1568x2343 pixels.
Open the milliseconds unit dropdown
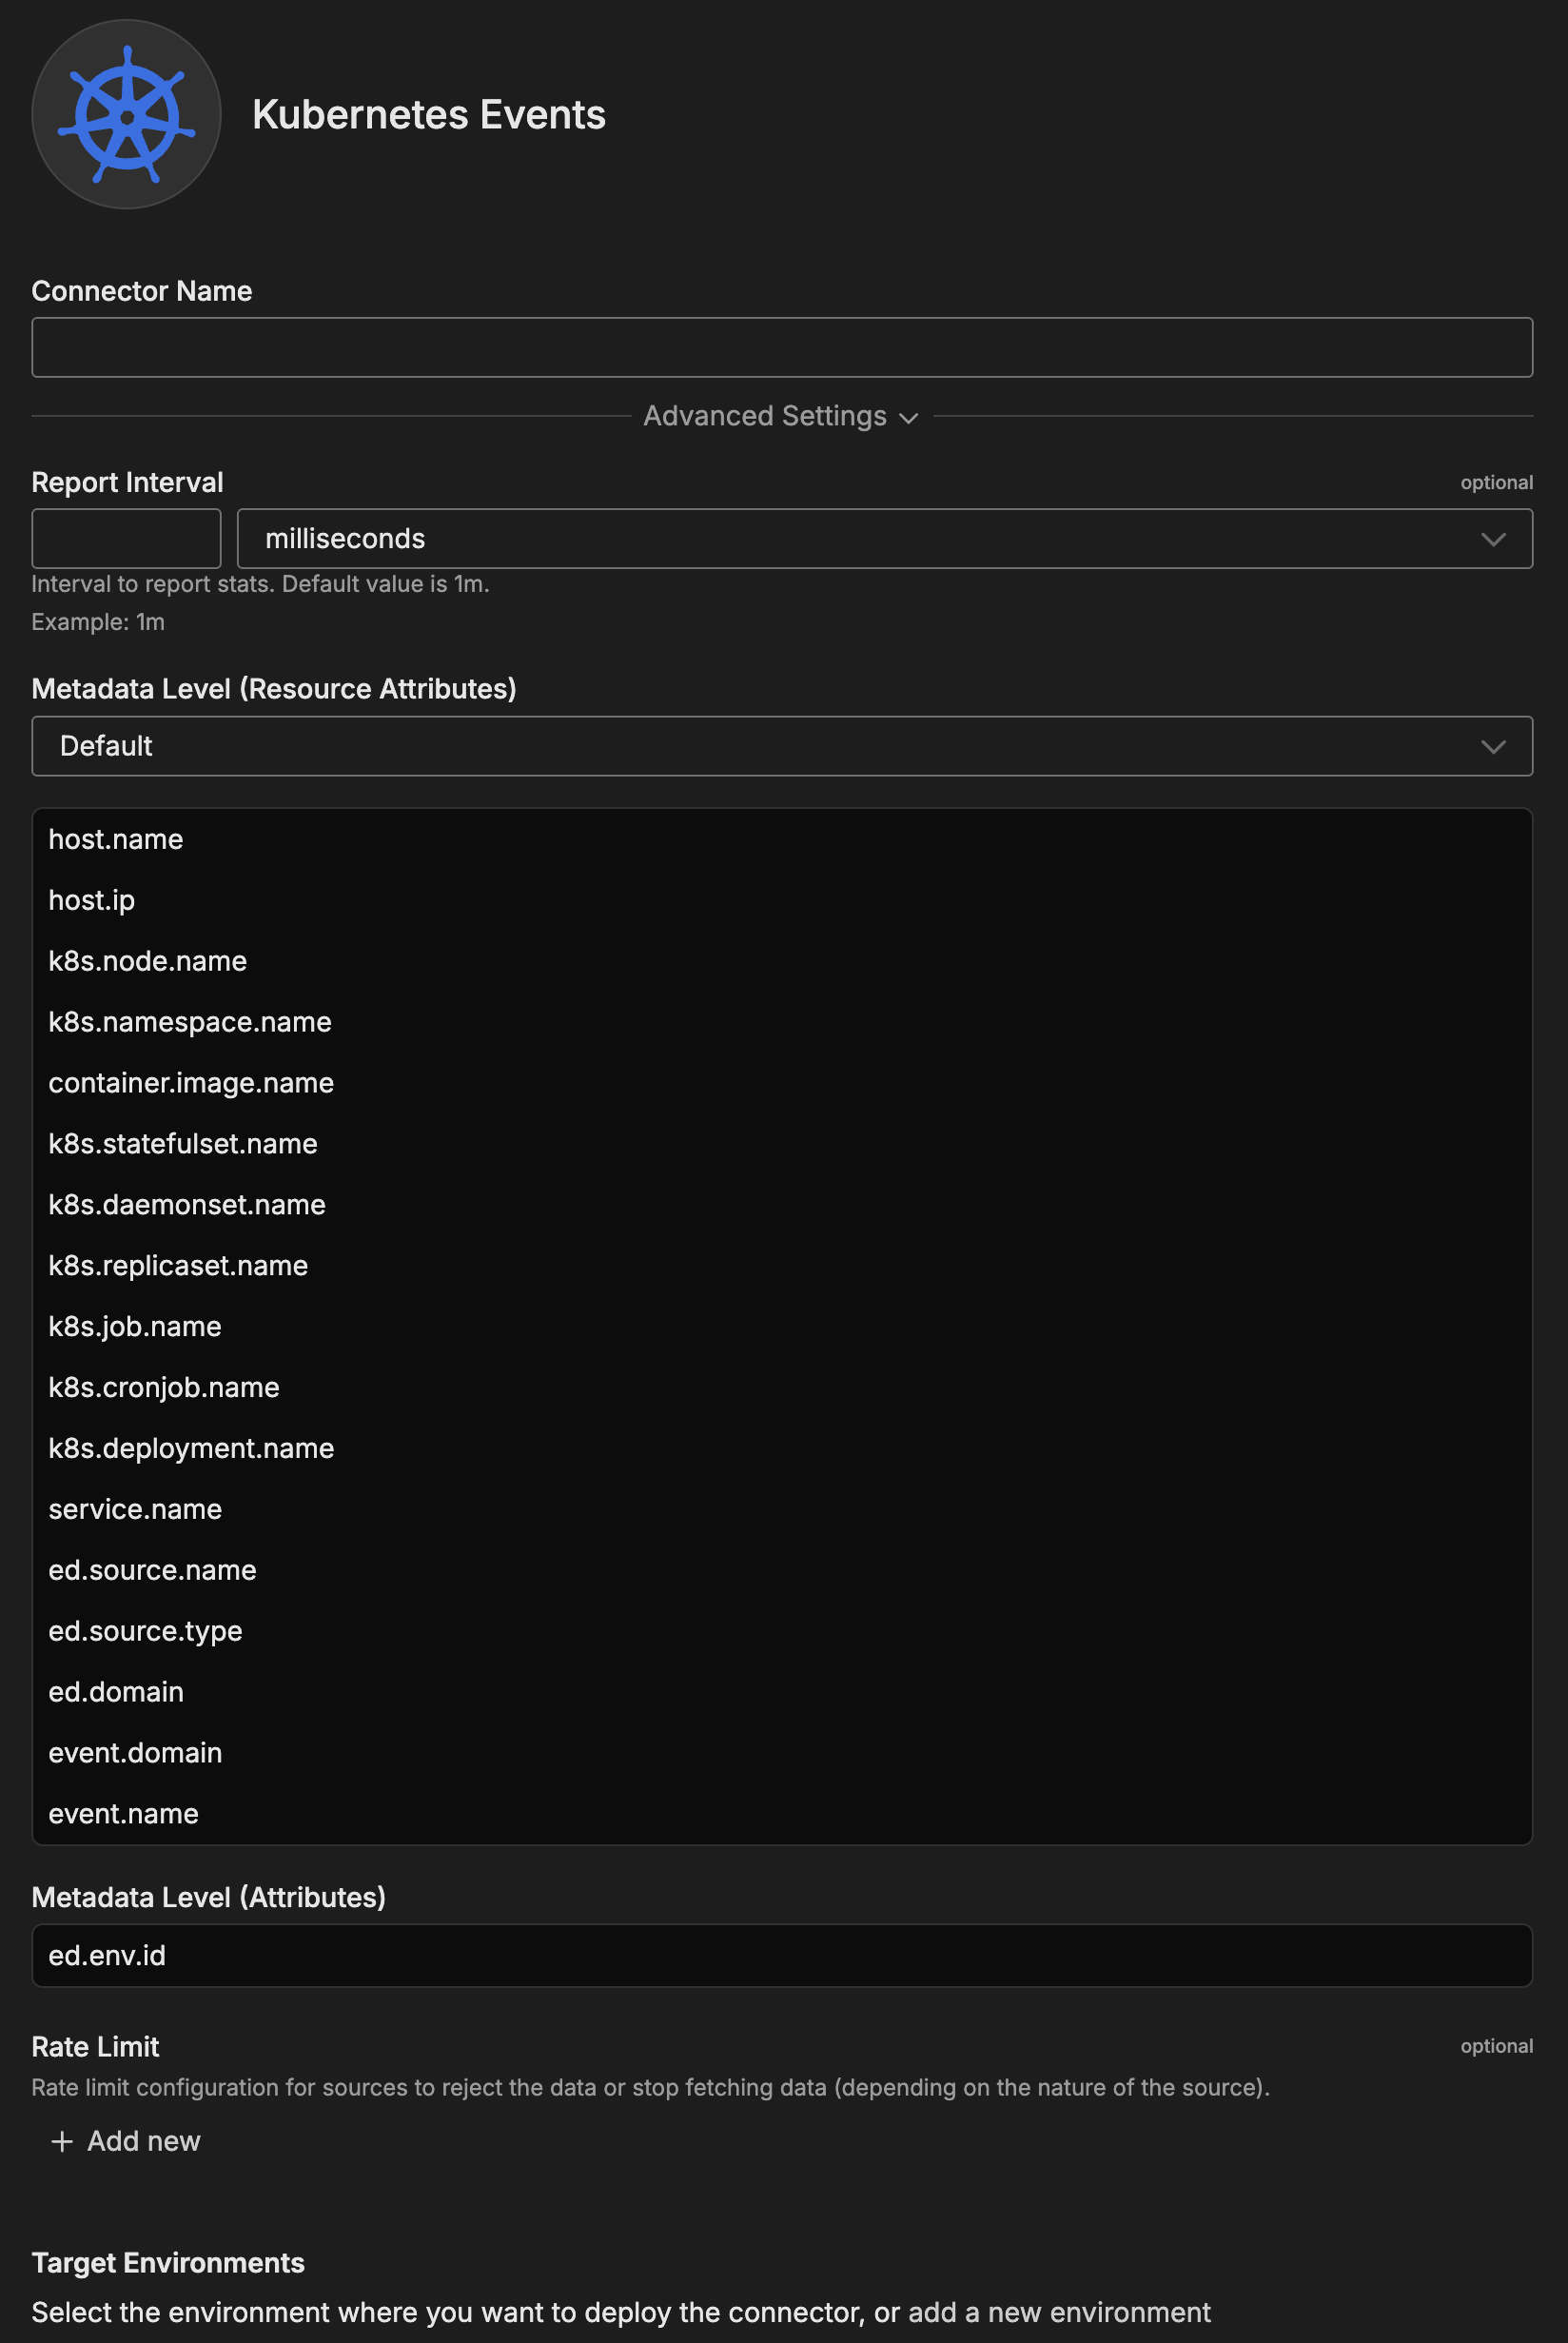pyautogui.click(x=883, y=538)
